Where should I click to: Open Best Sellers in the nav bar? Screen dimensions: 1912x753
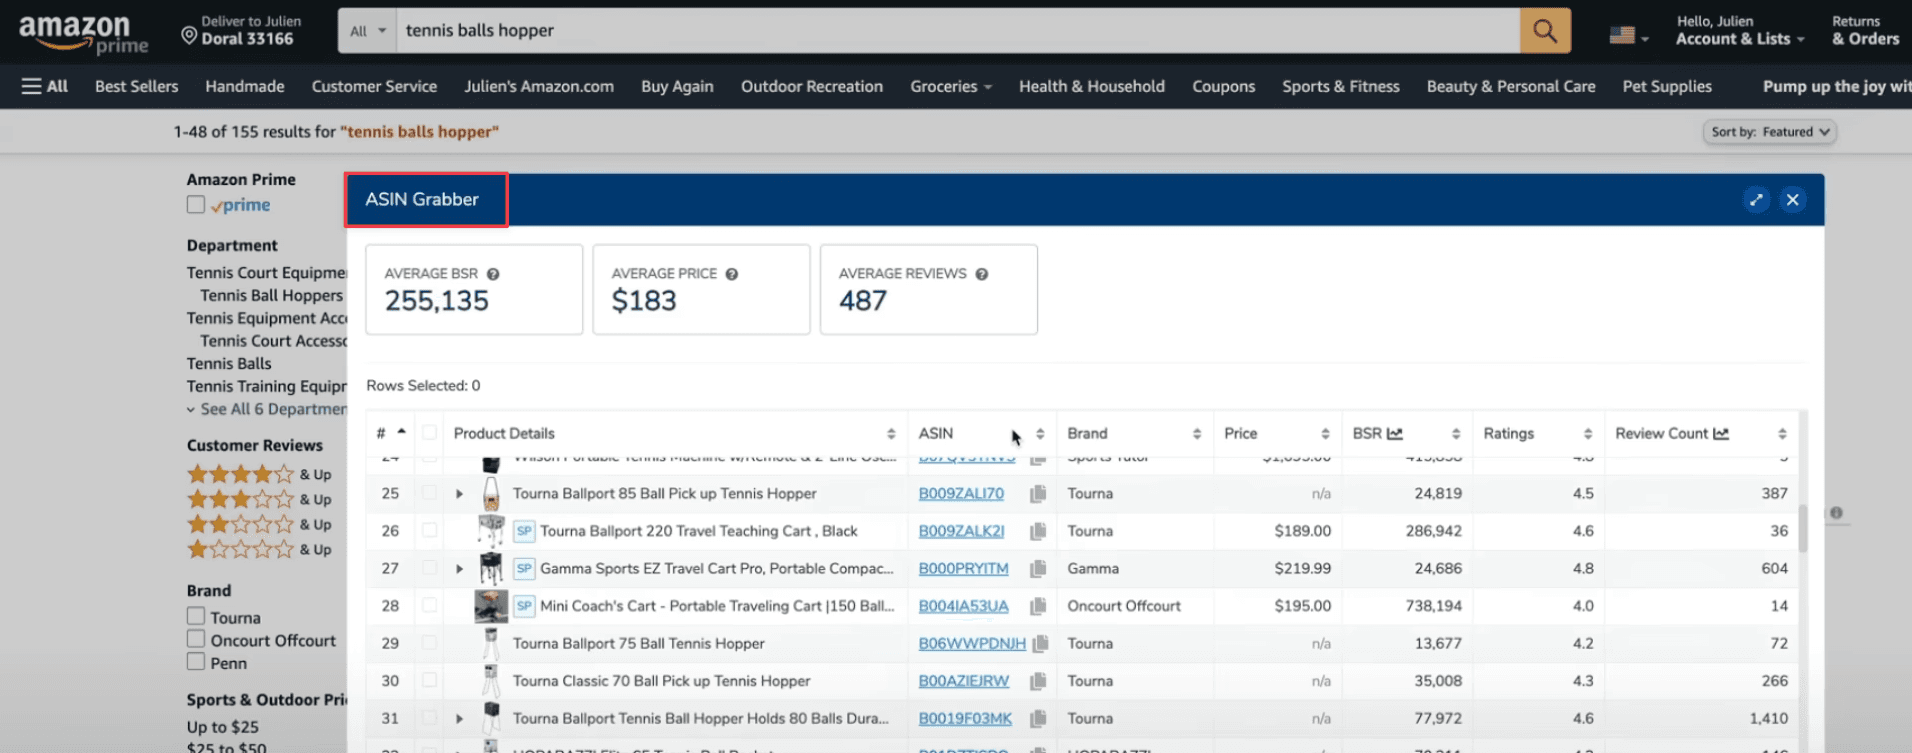137,87
